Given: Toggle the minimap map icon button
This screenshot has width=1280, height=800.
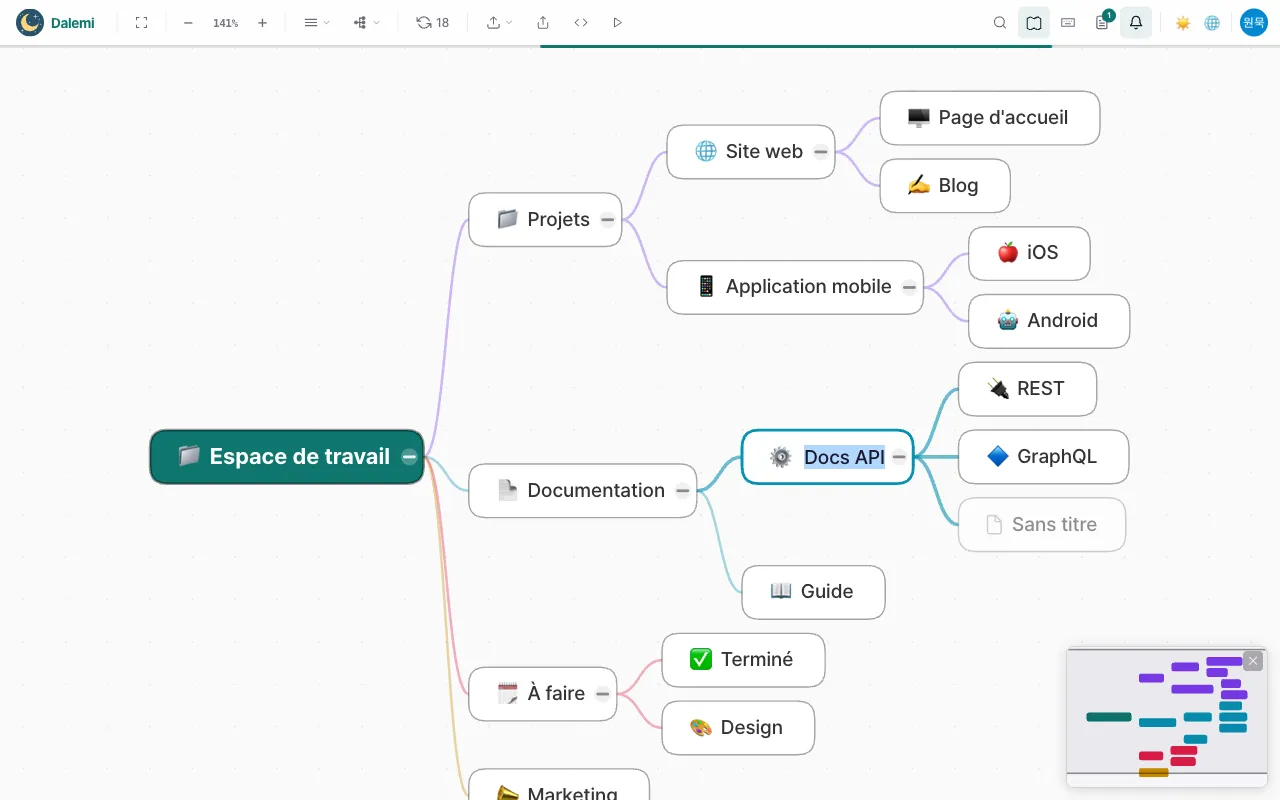Looking at the screenshot, I should point(1034,22).
